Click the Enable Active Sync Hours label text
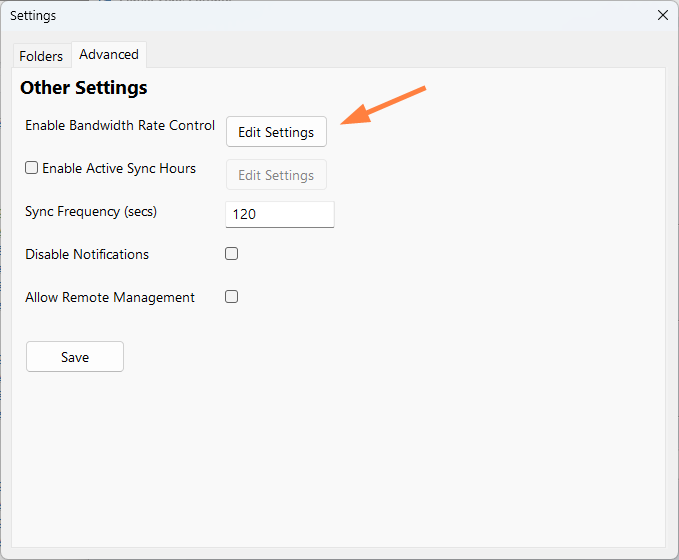 (119, 169)
